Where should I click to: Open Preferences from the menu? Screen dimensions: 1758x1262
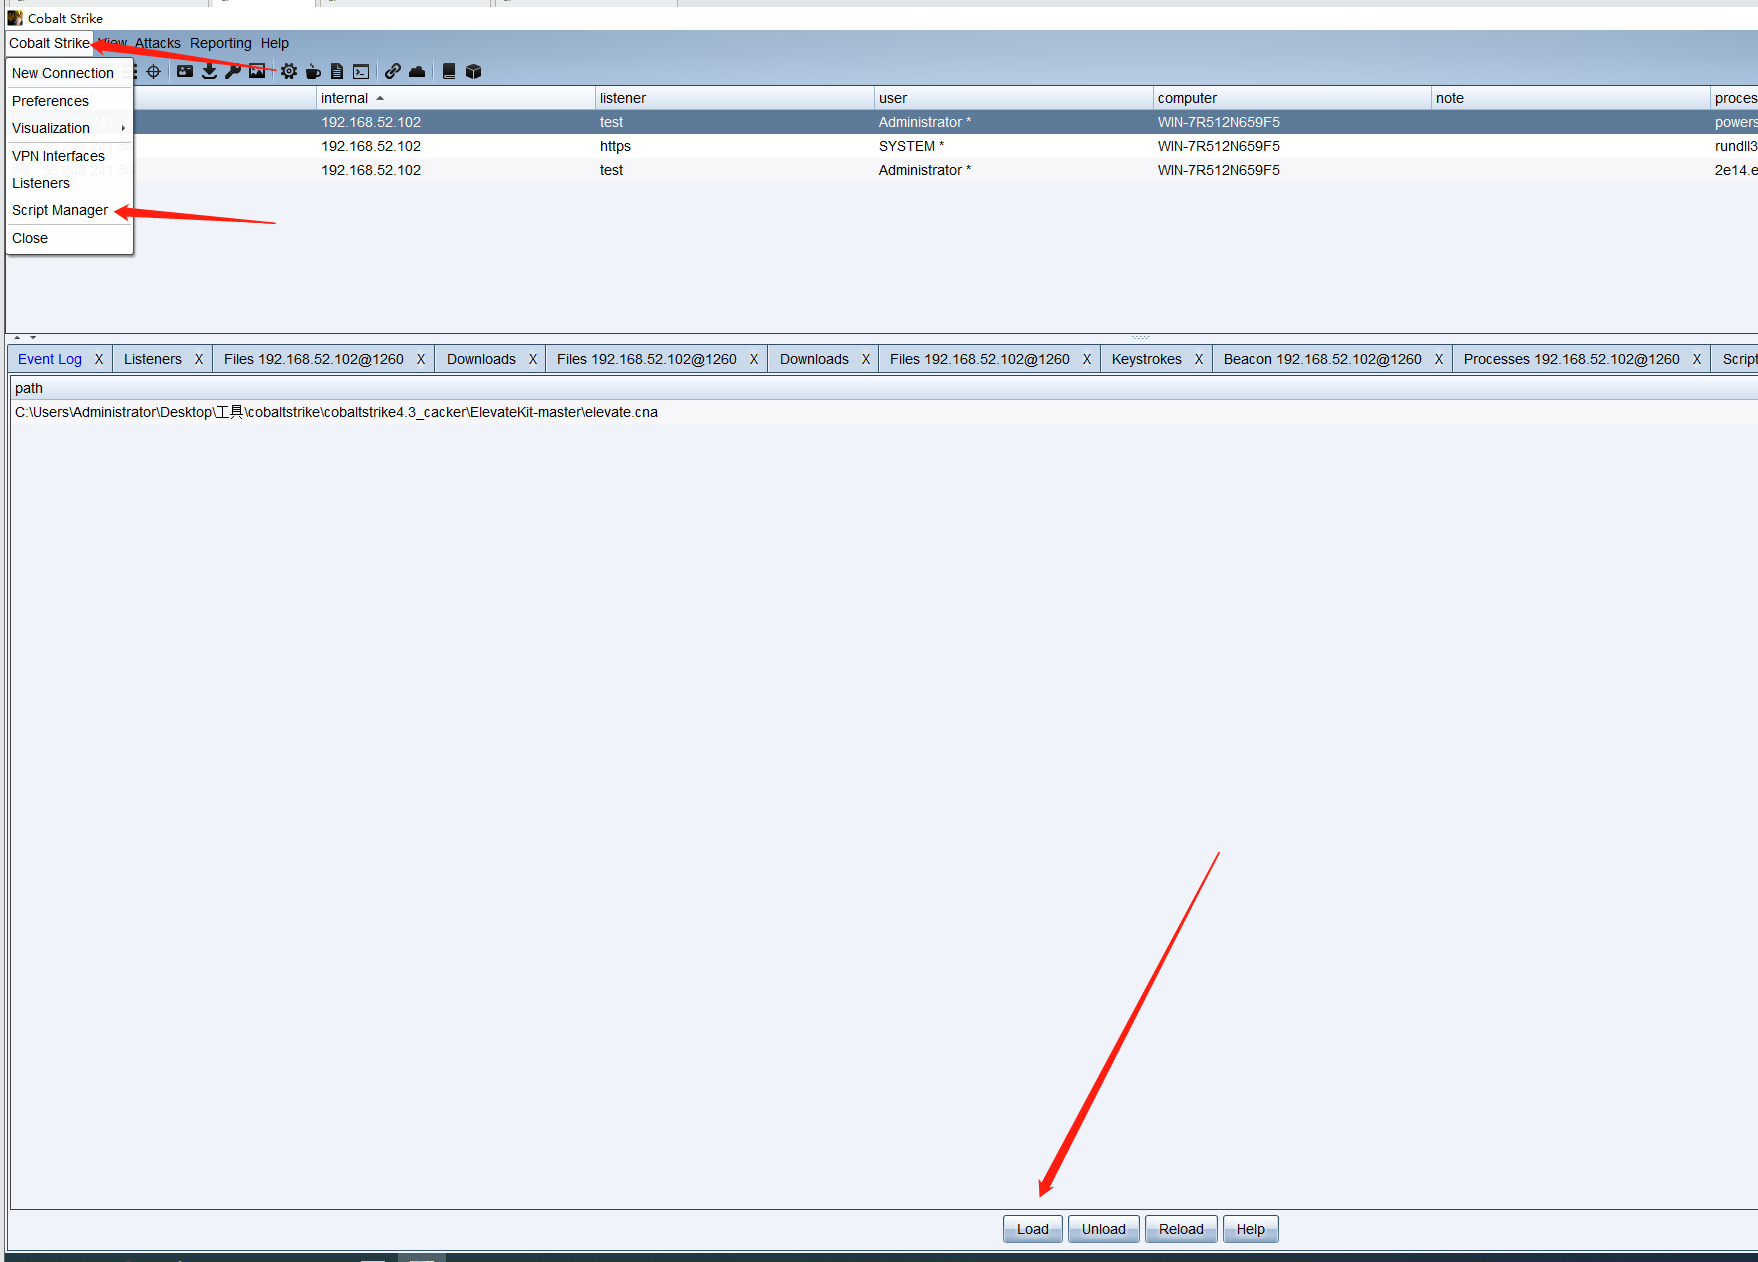(69, 101)
